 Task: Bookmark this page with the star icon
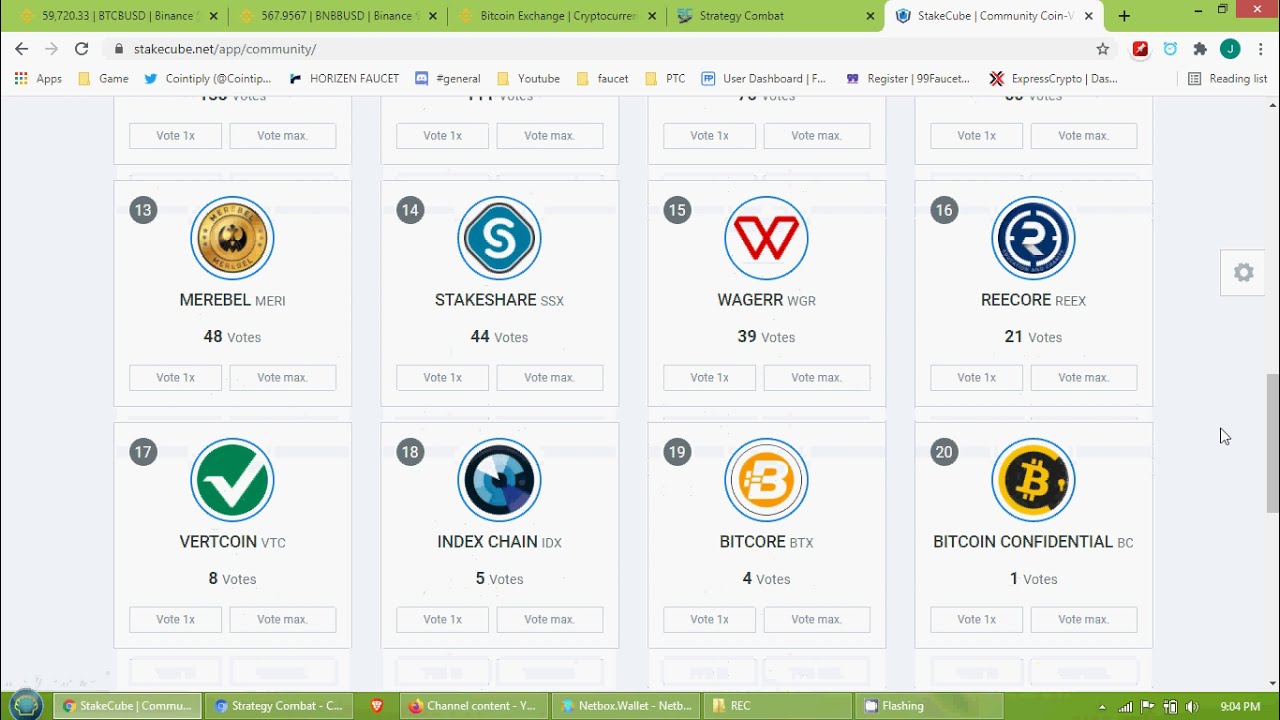point(1103,49)
